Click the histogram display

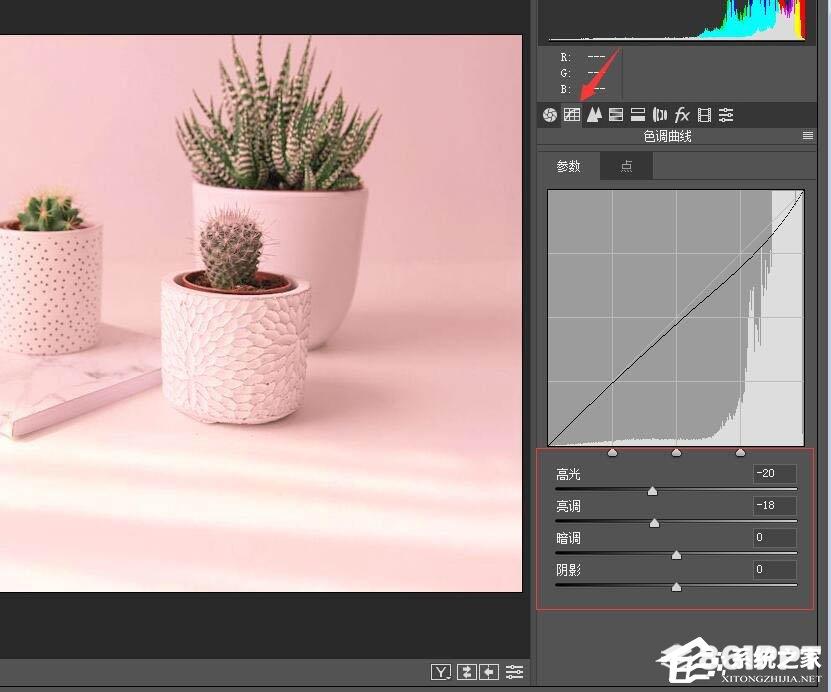click(x=677, y=20)
